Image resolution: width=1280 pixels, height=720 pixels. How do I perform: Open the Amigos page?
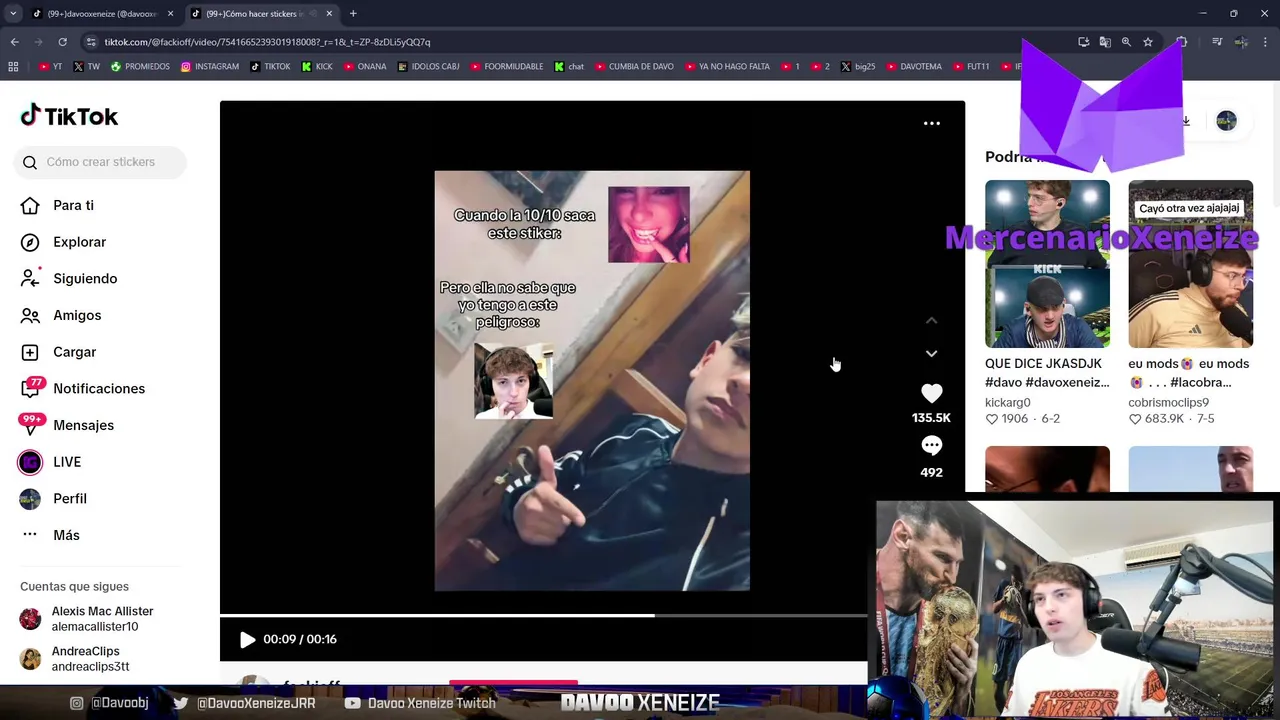[x=60, y=315]
